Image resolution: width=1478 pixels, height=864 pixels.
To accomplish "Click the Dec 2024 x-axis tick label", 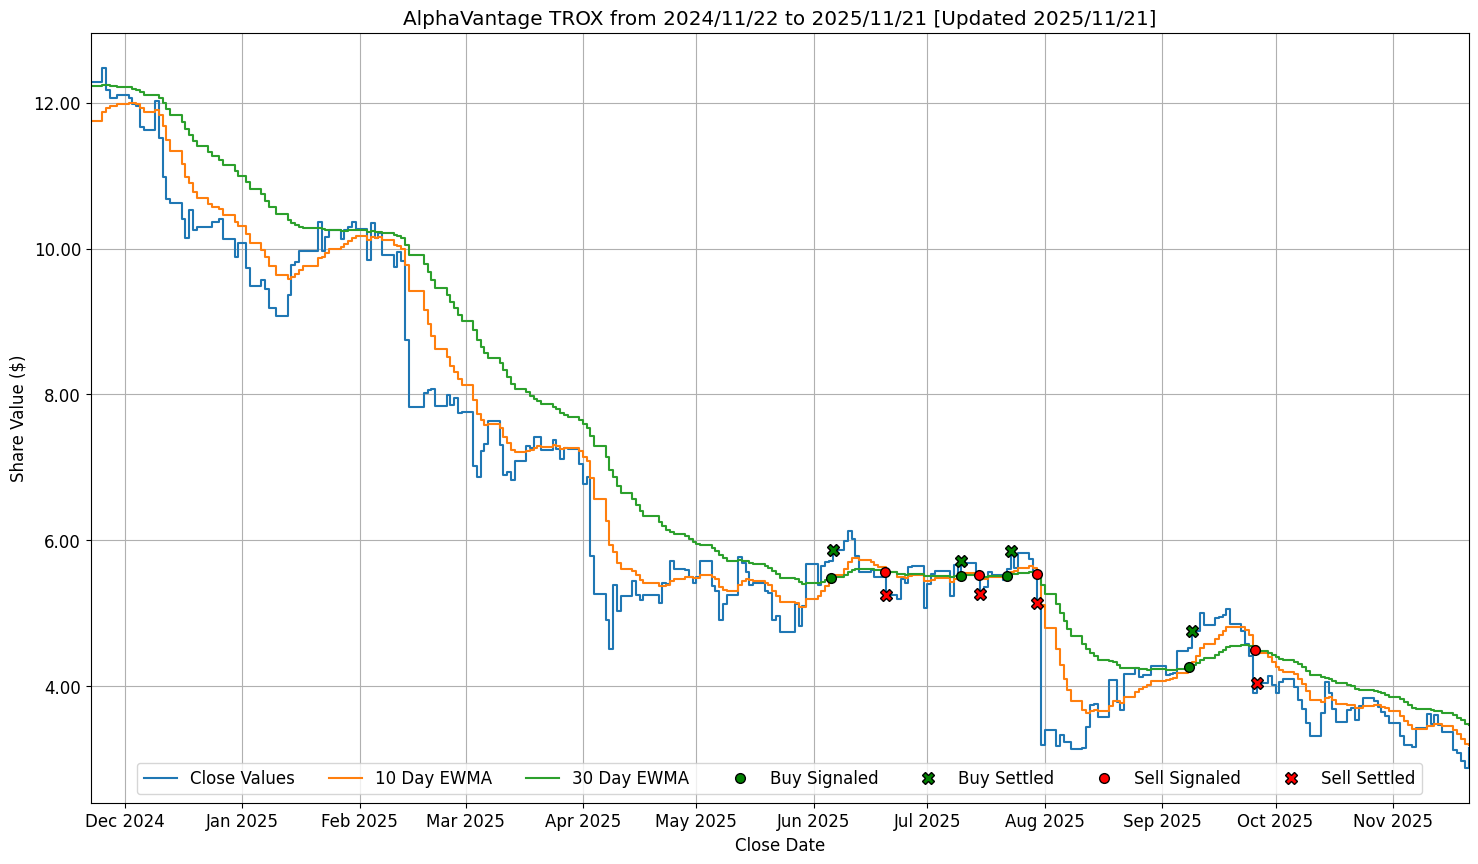I will click(x=125, y=821).
